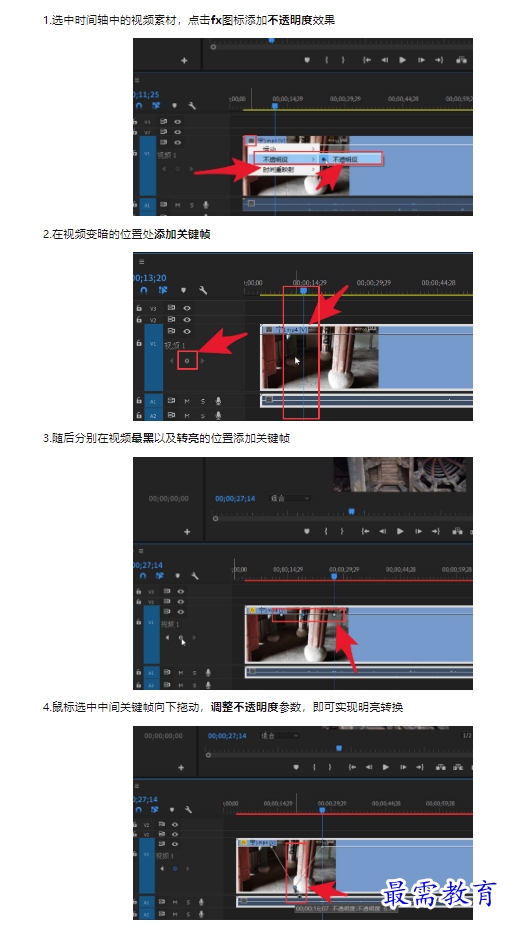Open 适合 zoom dropdown in step 3 monitor

click(290, 498)
